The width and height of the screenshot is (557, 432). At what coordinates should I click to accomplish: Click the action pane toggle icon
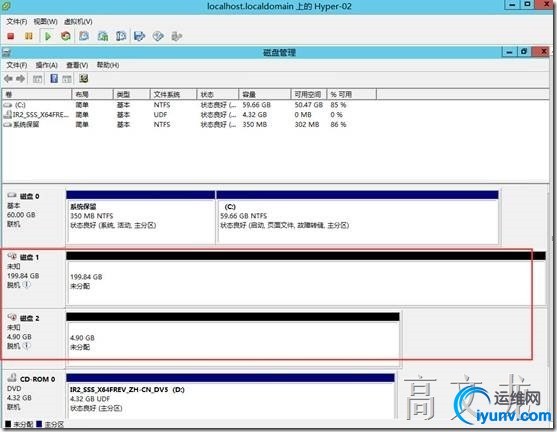click(67, 79)
